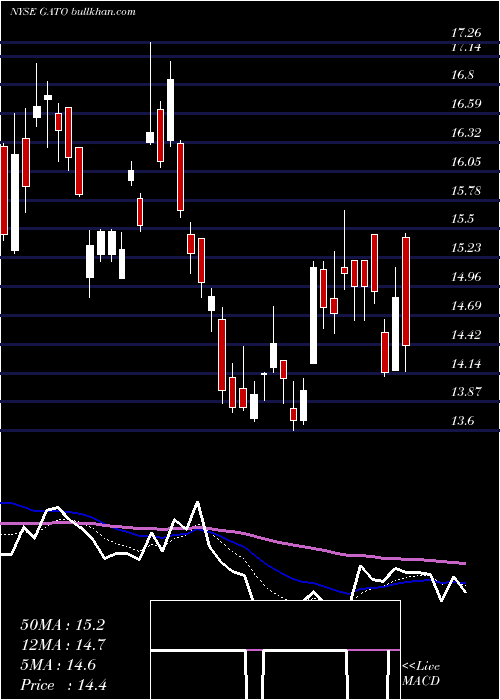Click the 16.59 price axis label
The height and width of the screenshot is (700, 500).
coord(466,104)
